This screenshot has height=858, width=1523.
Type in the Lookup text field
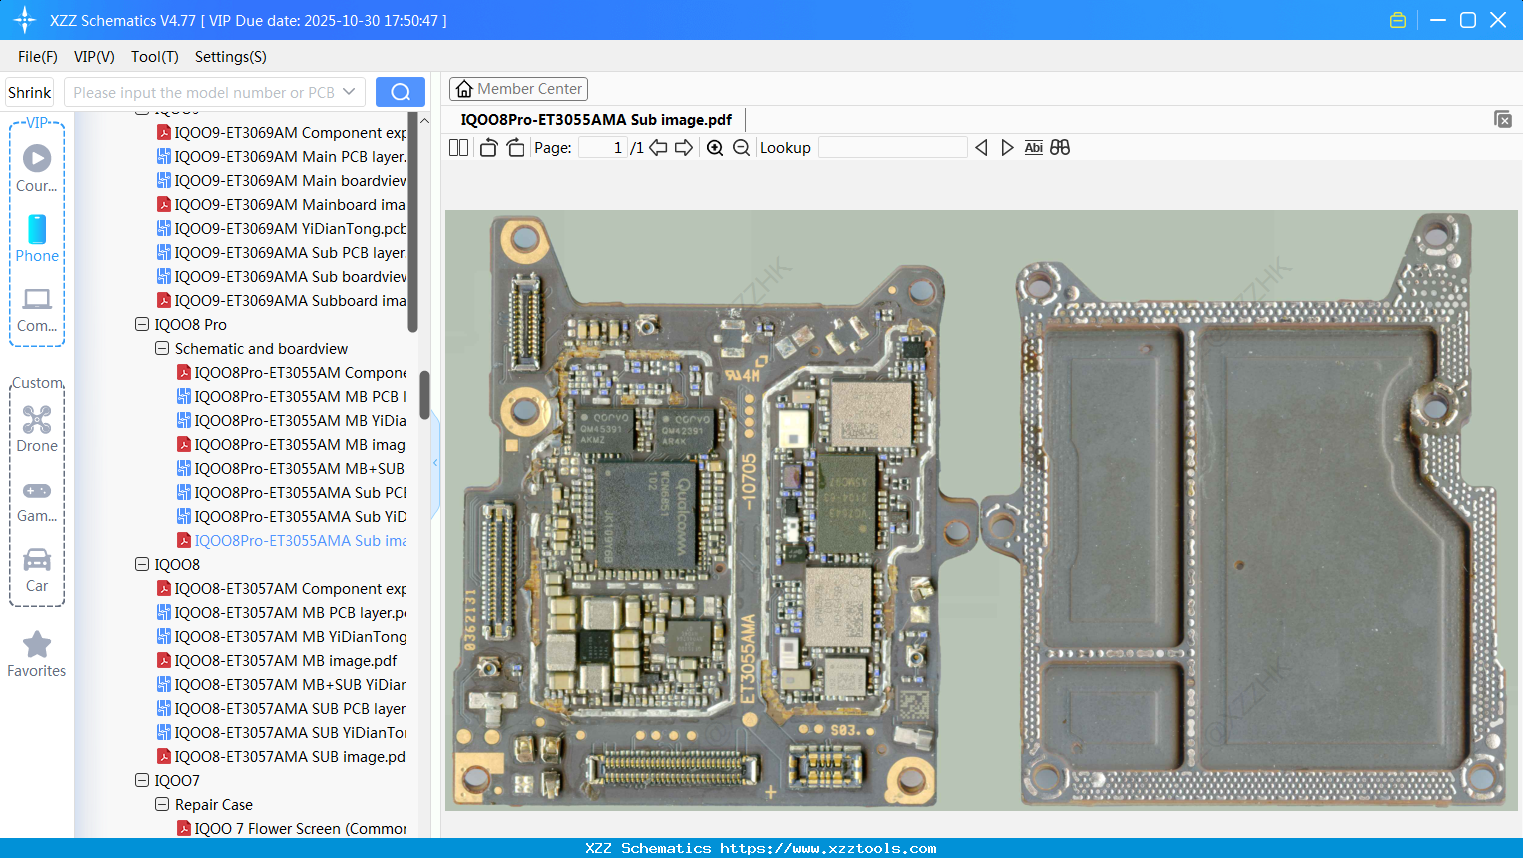(893, 147)
